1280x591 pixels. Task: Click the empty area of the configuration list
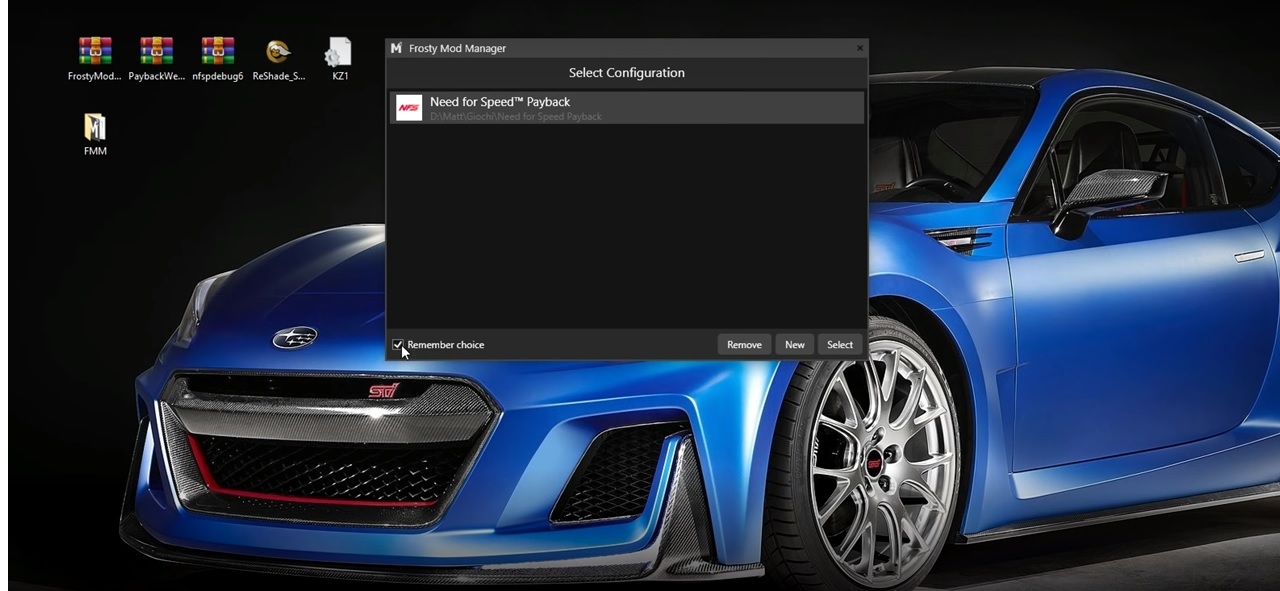click(626, 230)
